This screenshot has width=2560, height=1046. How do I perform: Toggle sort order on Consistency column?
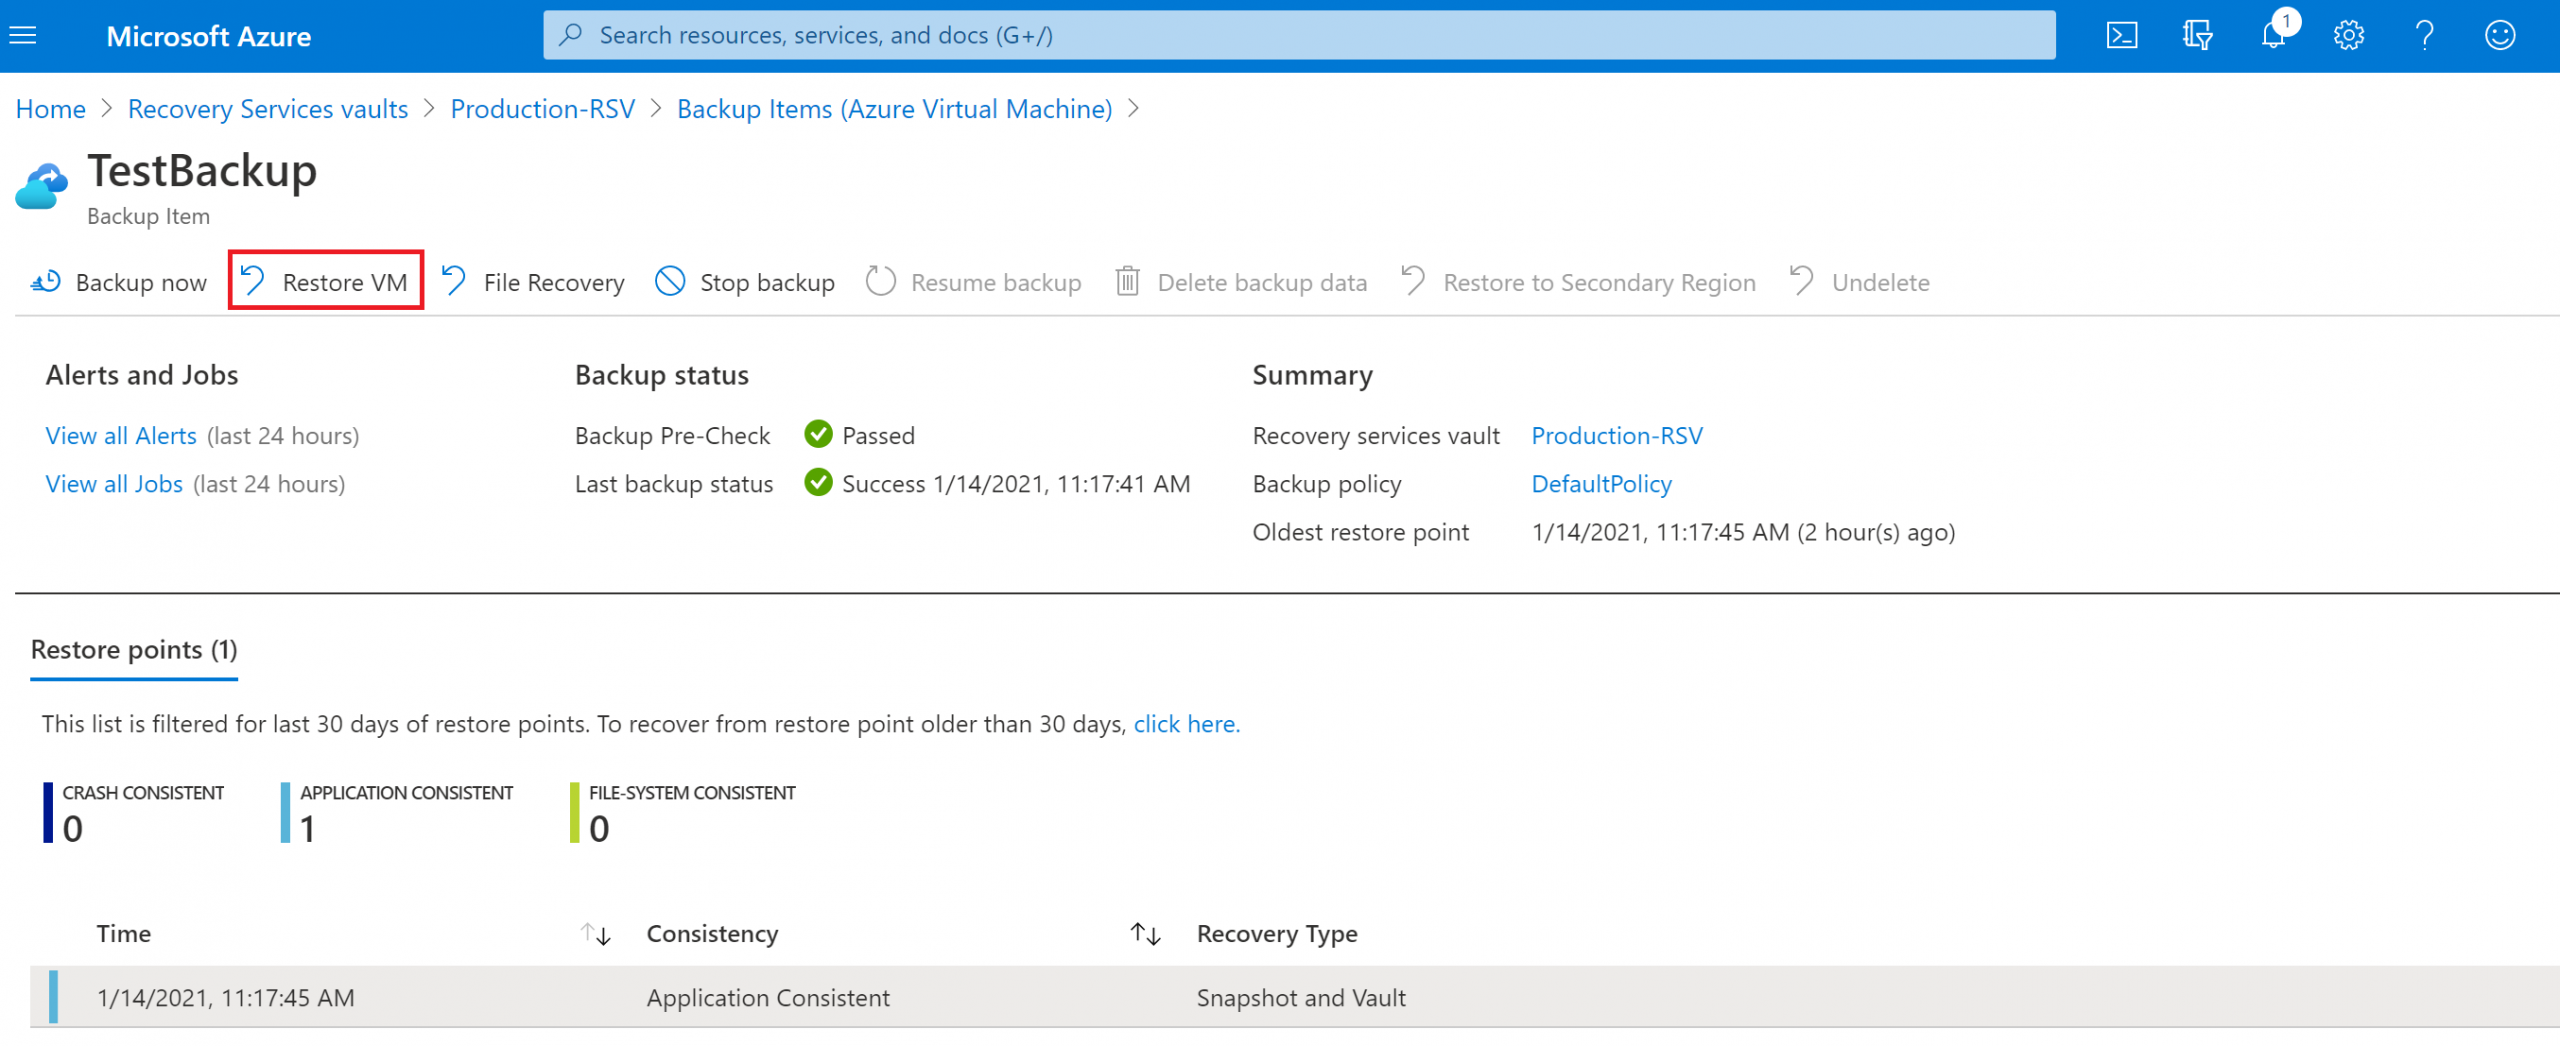point(1145,933)
